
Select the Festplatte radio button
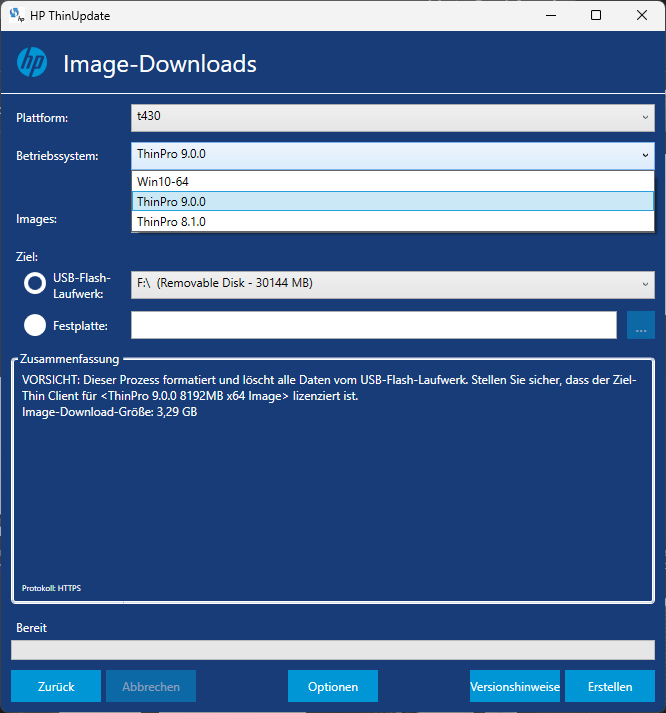click(35, 325)
